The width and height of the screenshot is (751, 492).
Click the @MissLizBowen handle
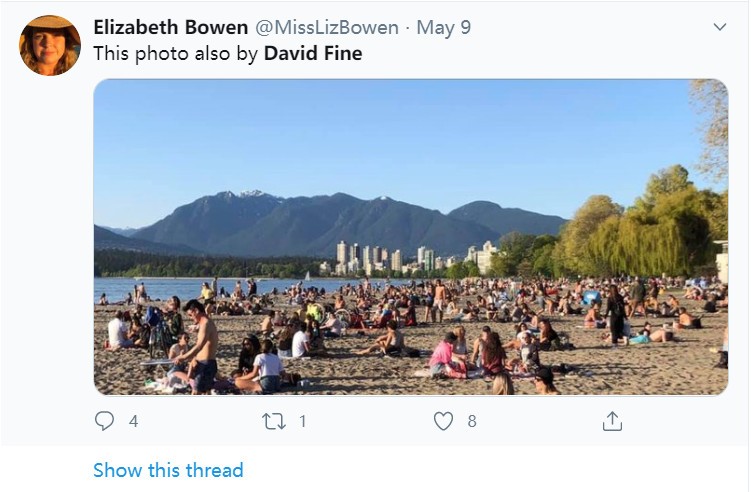pos(327,27)
